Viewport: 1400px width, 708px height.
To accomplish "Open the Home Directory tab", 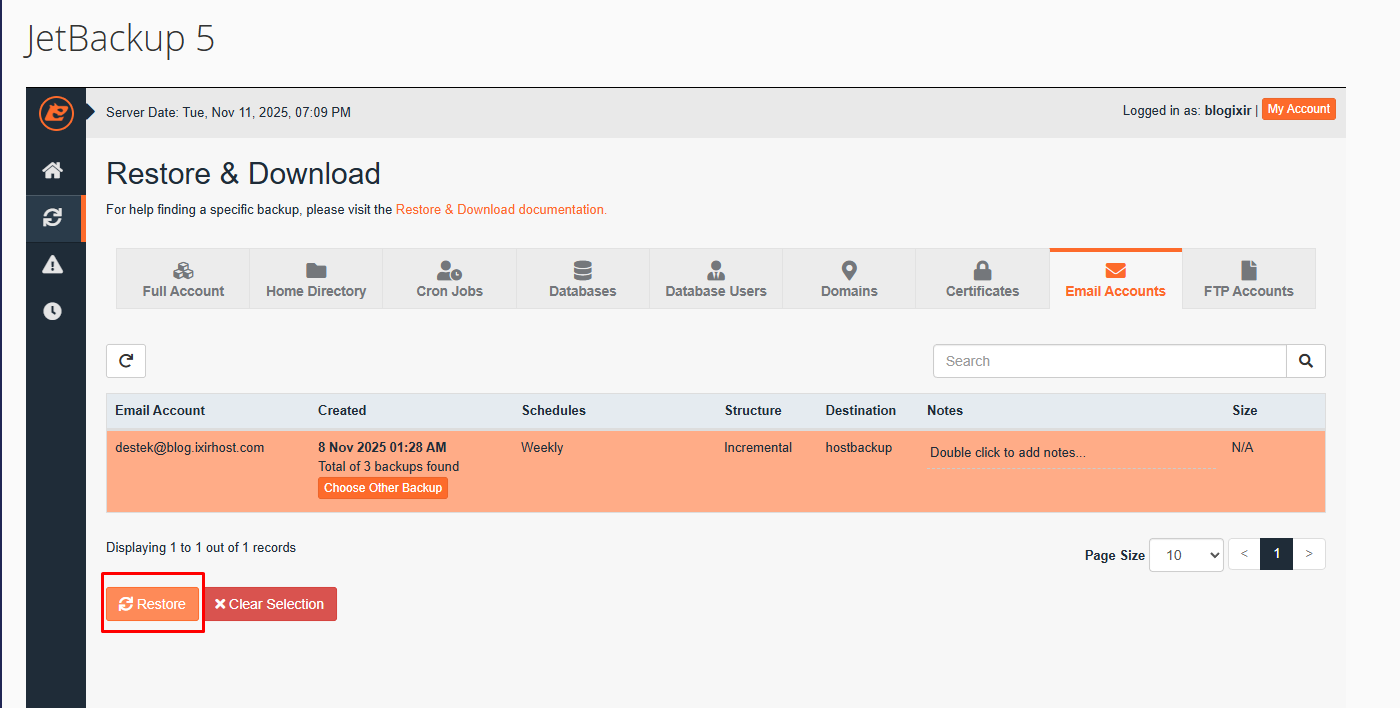I will coord(316,279).
